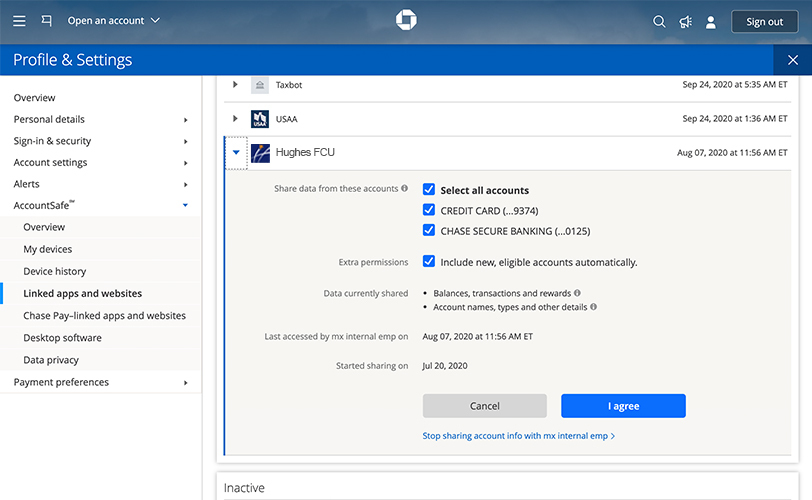Image resolution: width=812 pixels, height=500 pixels.
Task: Click USAA timestamp Sep 24, 2020 1:36 AM
Action: coord(735,119)
